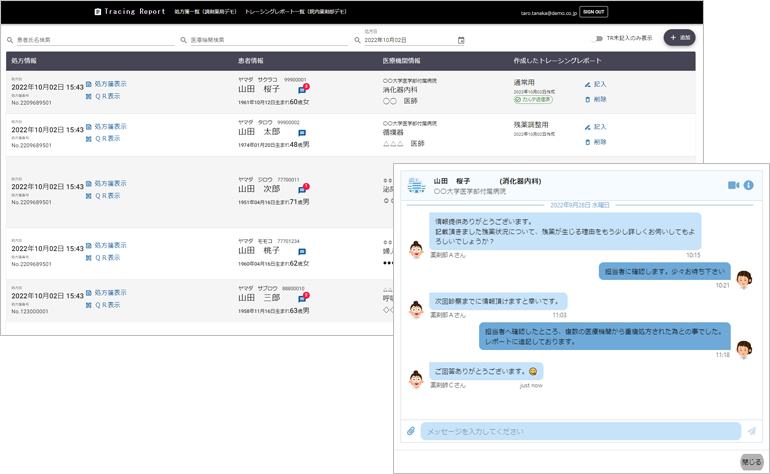Click QR表示 link in the second row
The image size is (770, 474).
click(107, 139)
